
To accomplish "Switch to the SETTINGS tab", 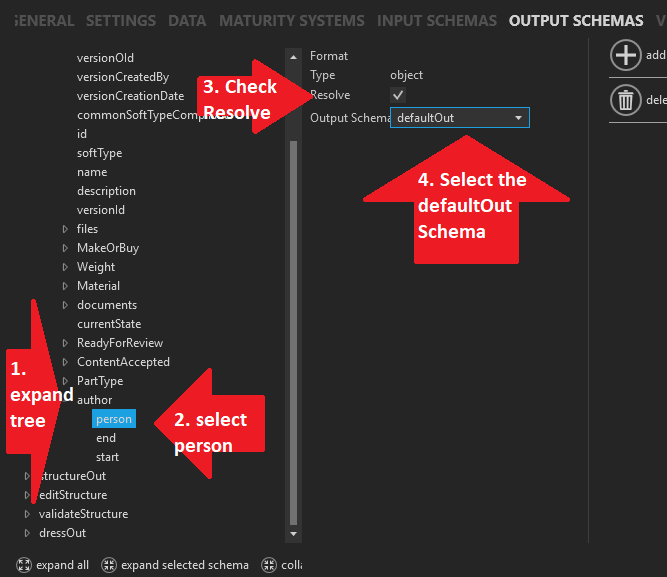I will pyautogui.click(x=121, y=21).
